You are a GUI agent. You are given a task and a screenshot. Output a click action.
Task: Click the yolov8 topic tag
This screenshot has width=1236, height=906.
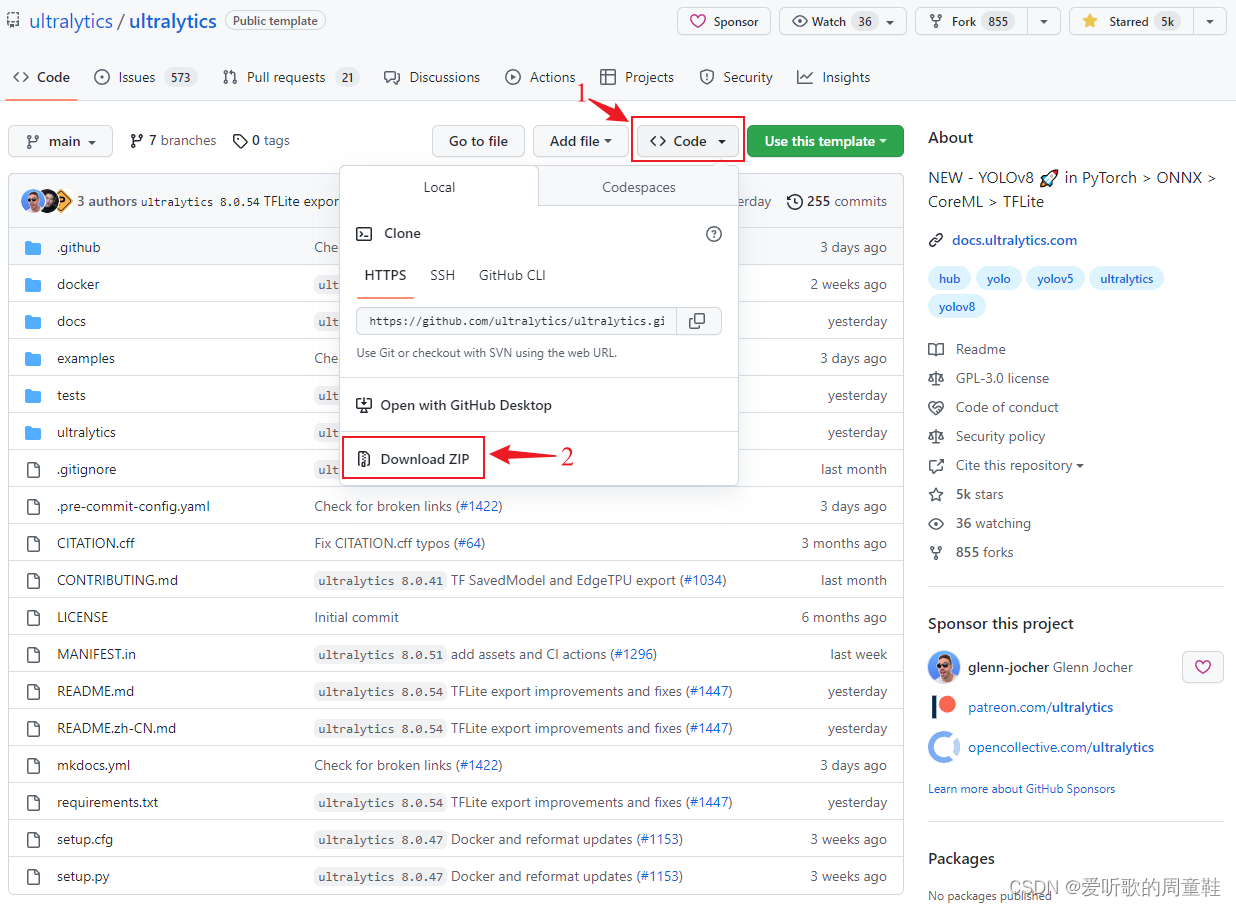957,307
